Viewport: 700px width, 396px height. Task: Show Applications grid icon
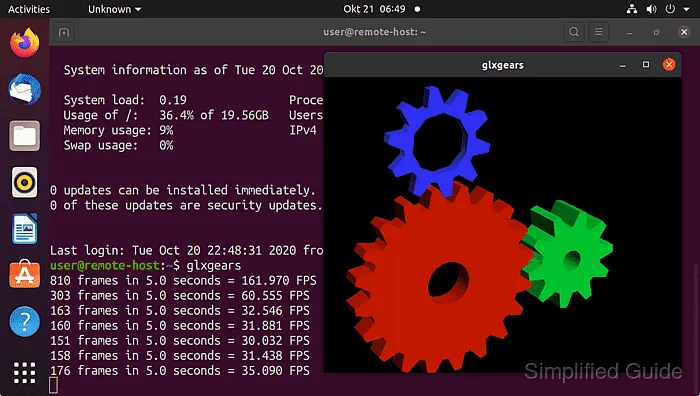click(x=25, y=373)
